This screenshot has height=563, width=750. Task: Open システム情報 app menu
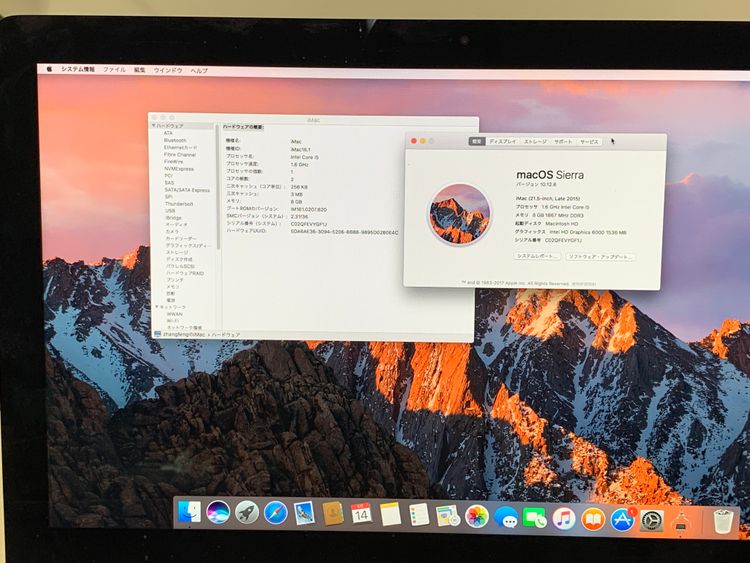click(x=78, y=69)
